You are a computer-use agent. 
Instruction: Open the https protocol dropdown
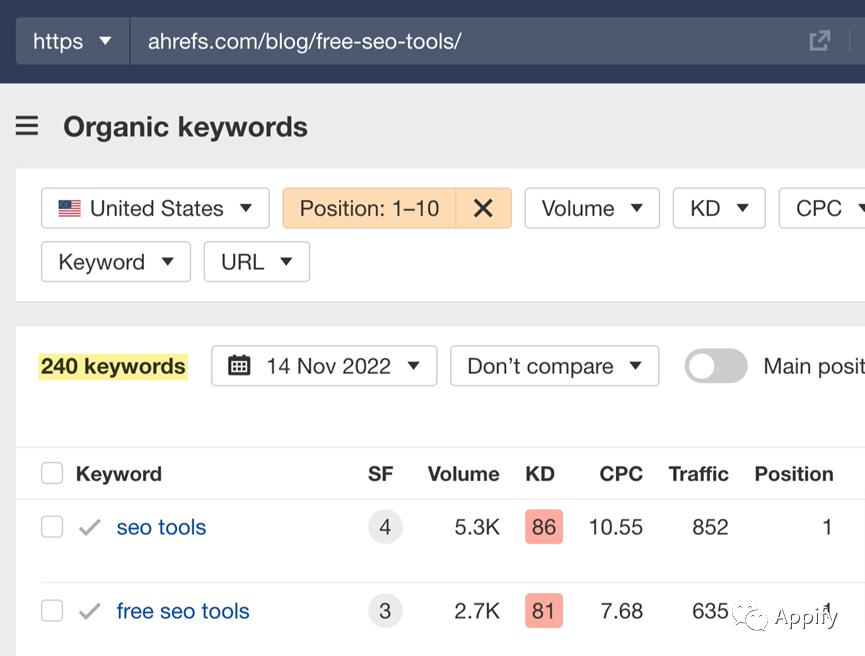(72, 41)
